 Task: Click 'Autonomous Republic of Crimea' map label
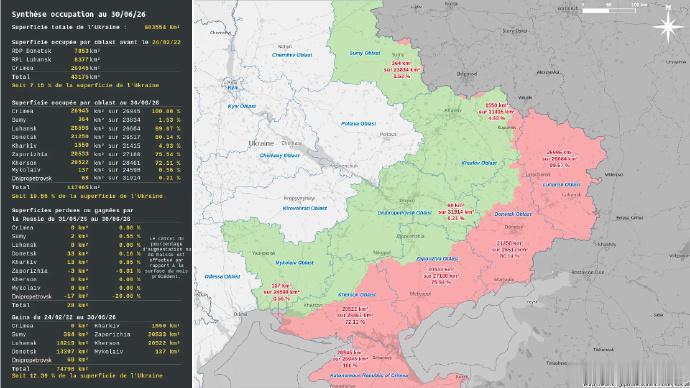(x=368, y=376)
